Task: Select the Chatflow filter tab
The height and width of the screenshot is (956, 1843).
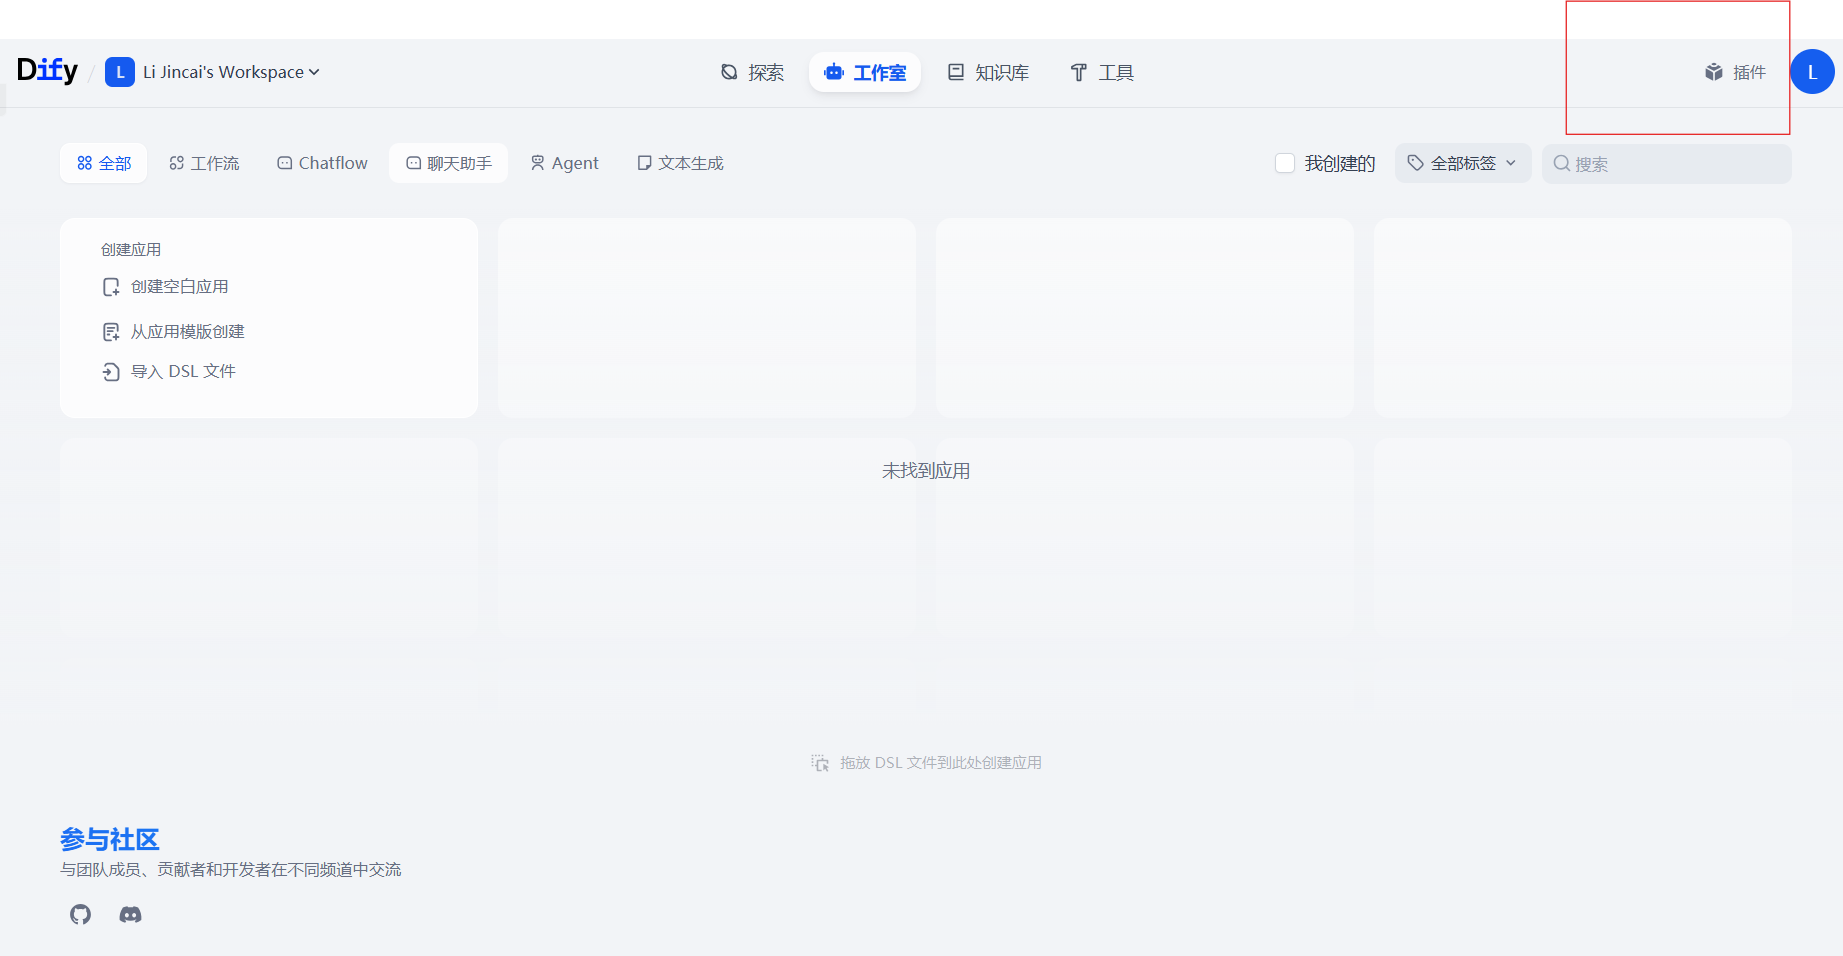Action: 321,162
